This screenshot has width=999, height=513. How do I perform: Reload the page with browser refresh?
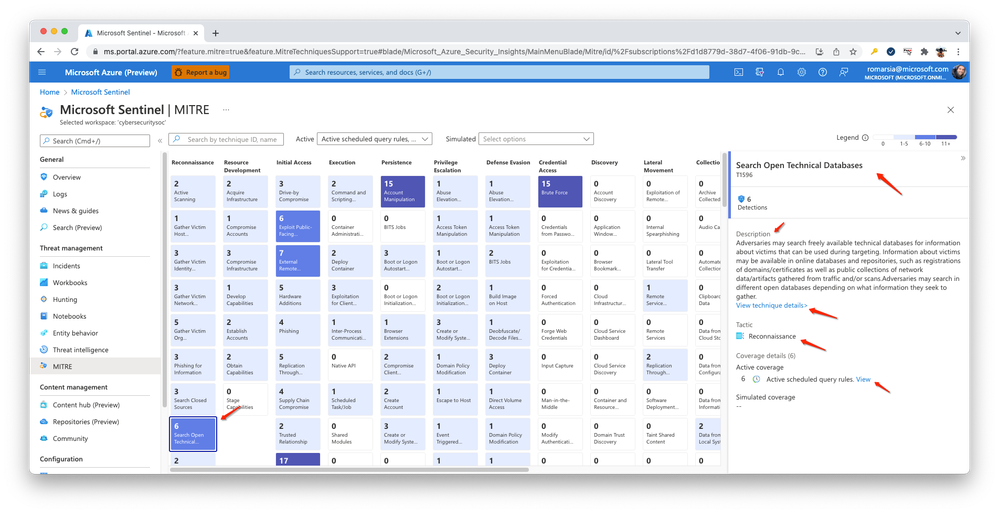[x=74, y=52]
